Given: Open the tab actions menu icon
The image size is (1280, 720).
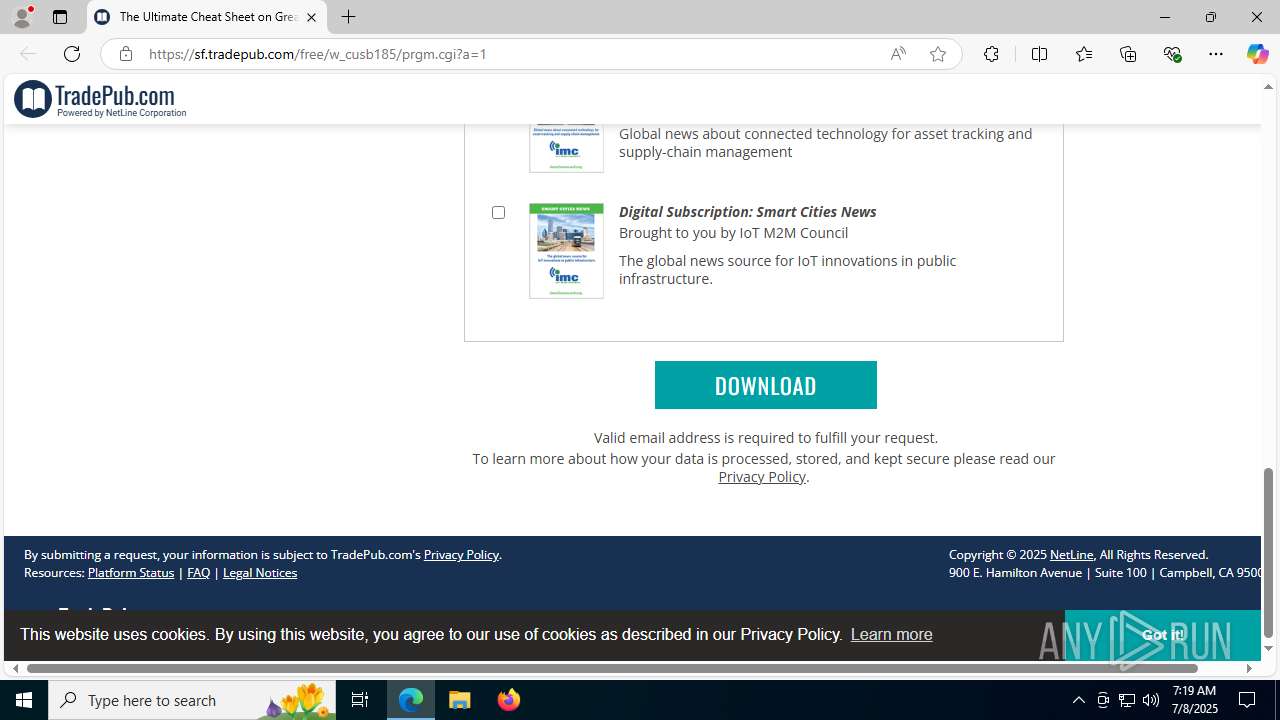Looking at the screenshot, I should click(60, 17).
